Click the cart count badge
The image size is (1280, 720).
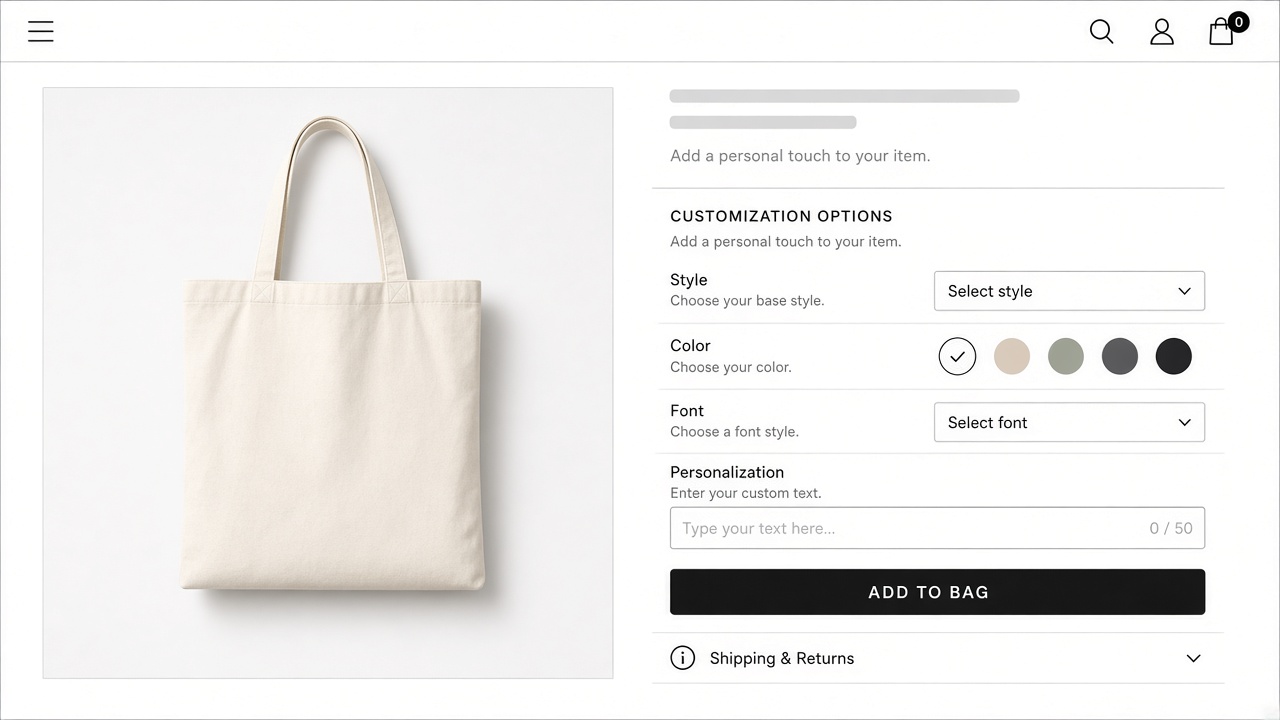[1238, 22]
